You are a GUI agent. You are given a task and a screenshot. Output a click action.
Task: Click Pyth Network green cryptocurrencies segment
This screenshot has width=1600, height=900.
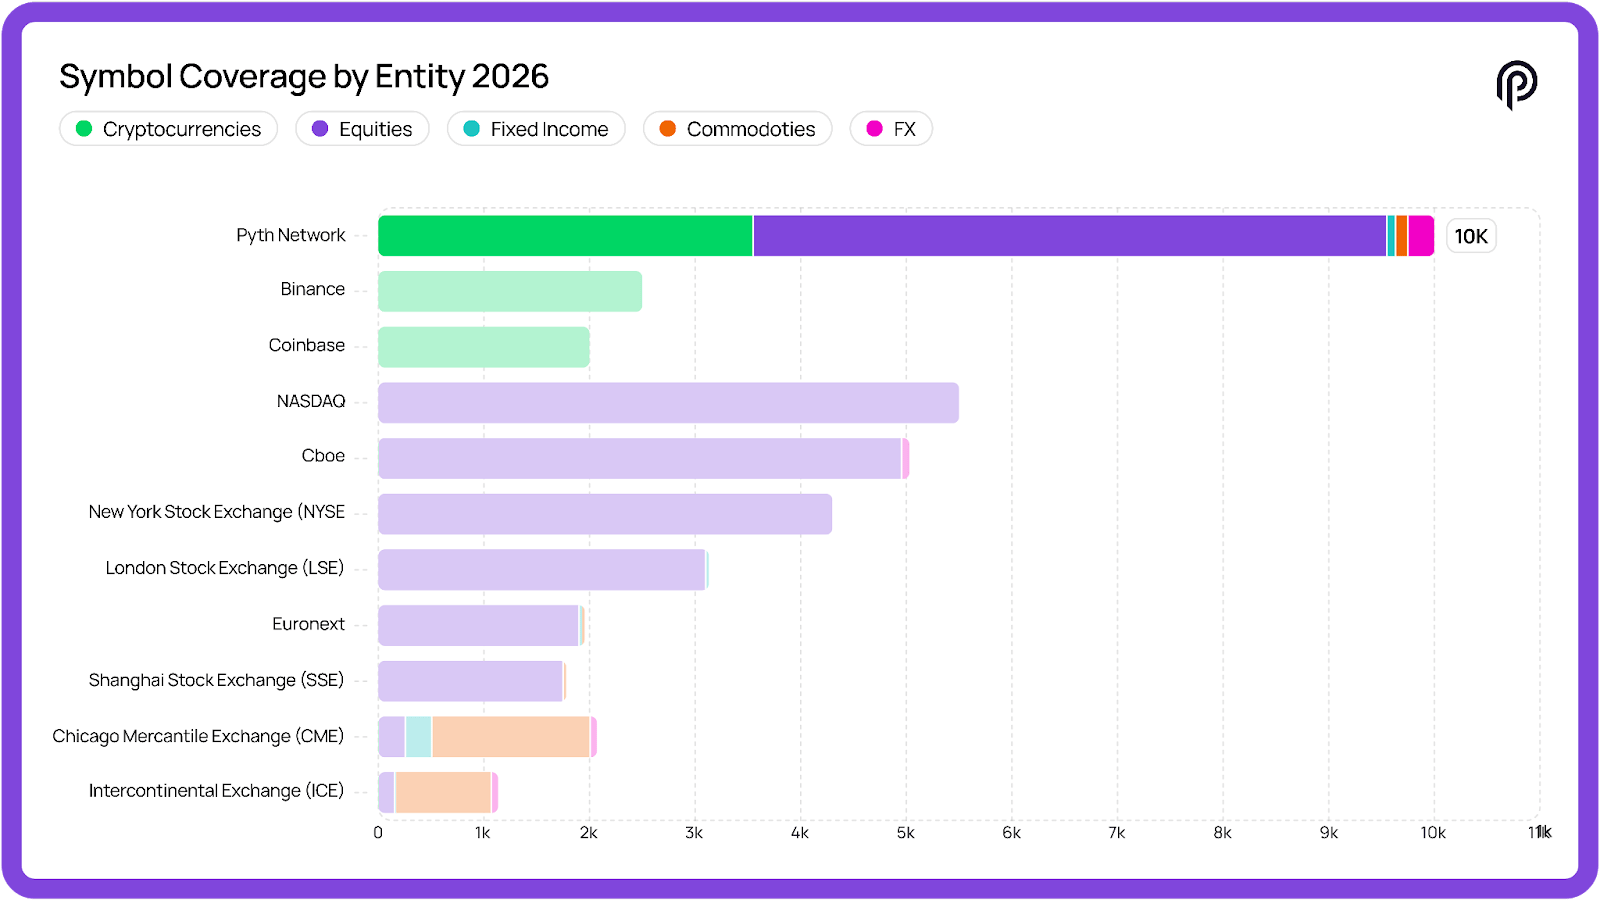coord(565,236)
